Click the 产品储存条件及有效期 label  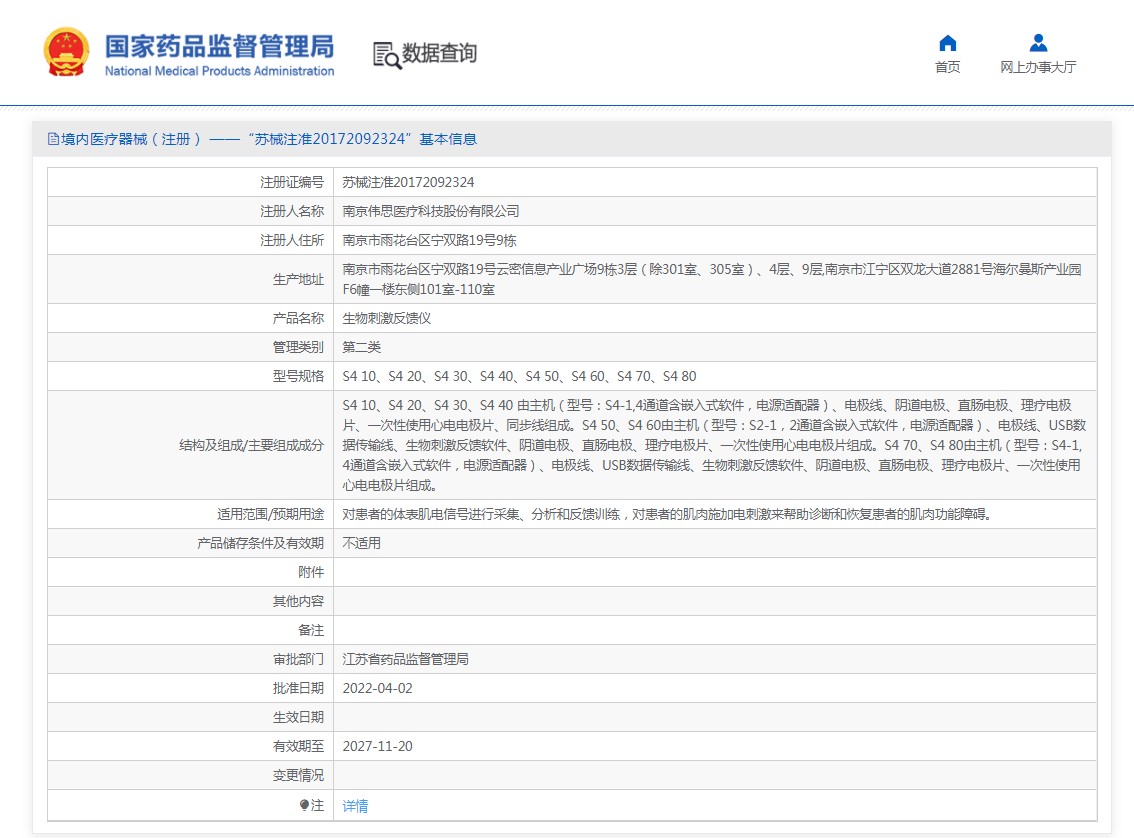pyautogui.click(x=260, y=543)
